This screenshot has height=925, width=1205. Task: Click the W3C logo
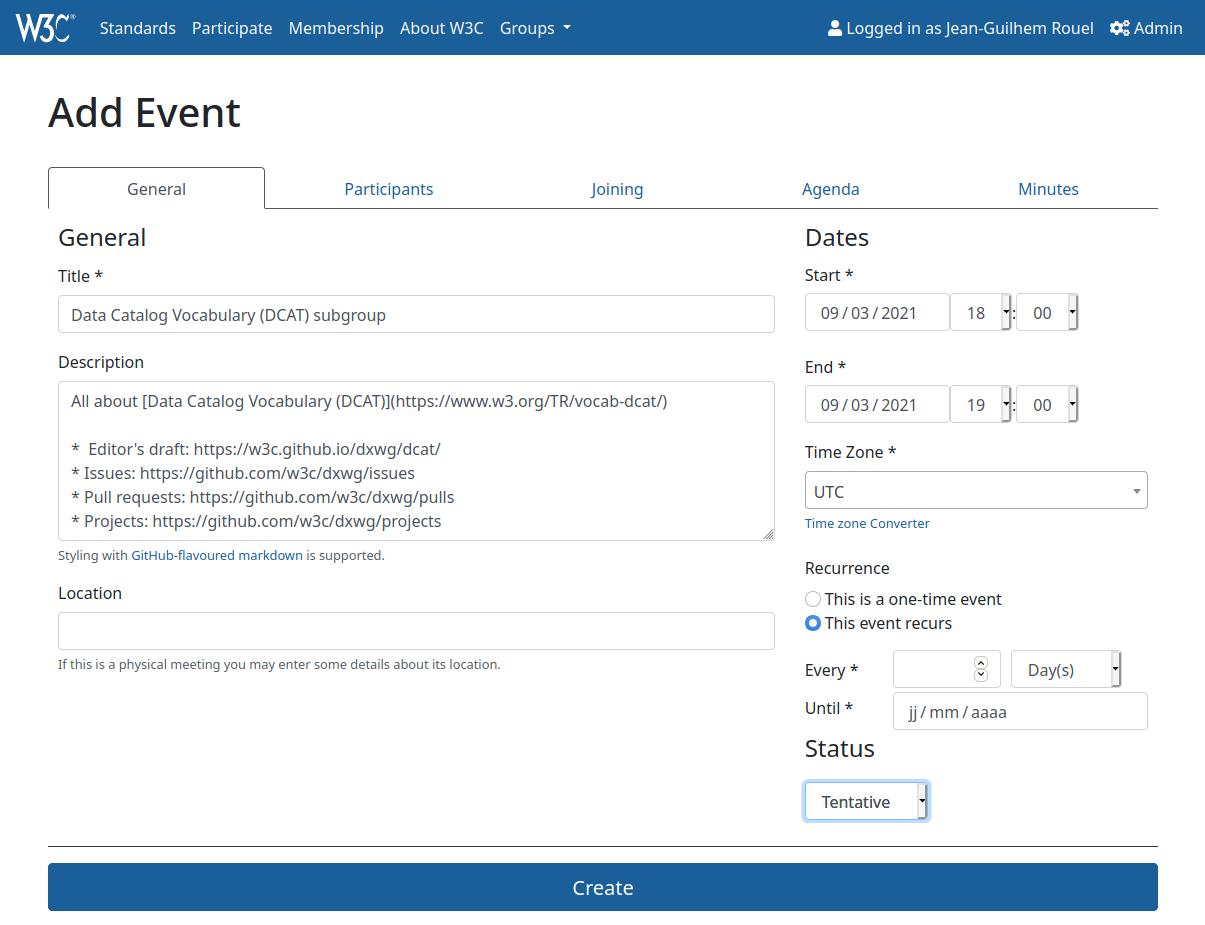click(x=45, y=28)
